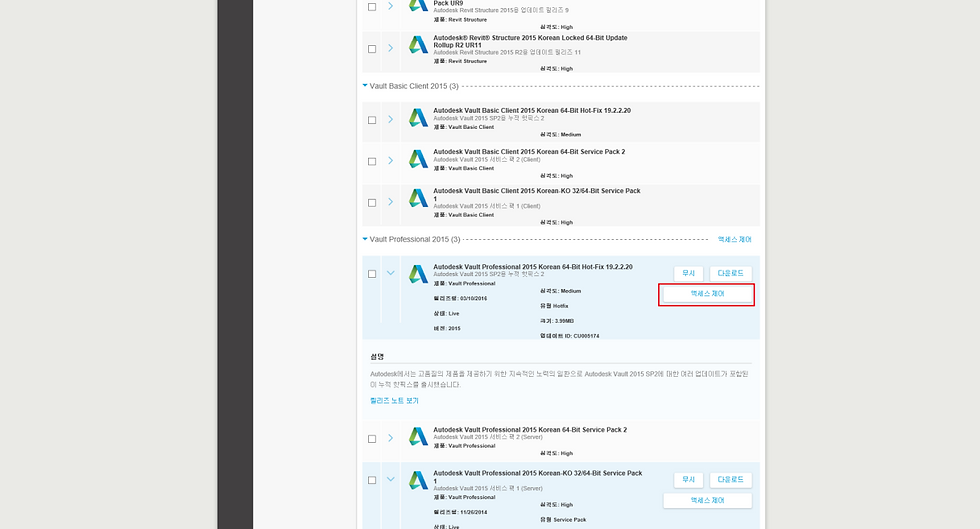Select checkbox for Vault Professional 64-Bit Service Pack 2

372,439
